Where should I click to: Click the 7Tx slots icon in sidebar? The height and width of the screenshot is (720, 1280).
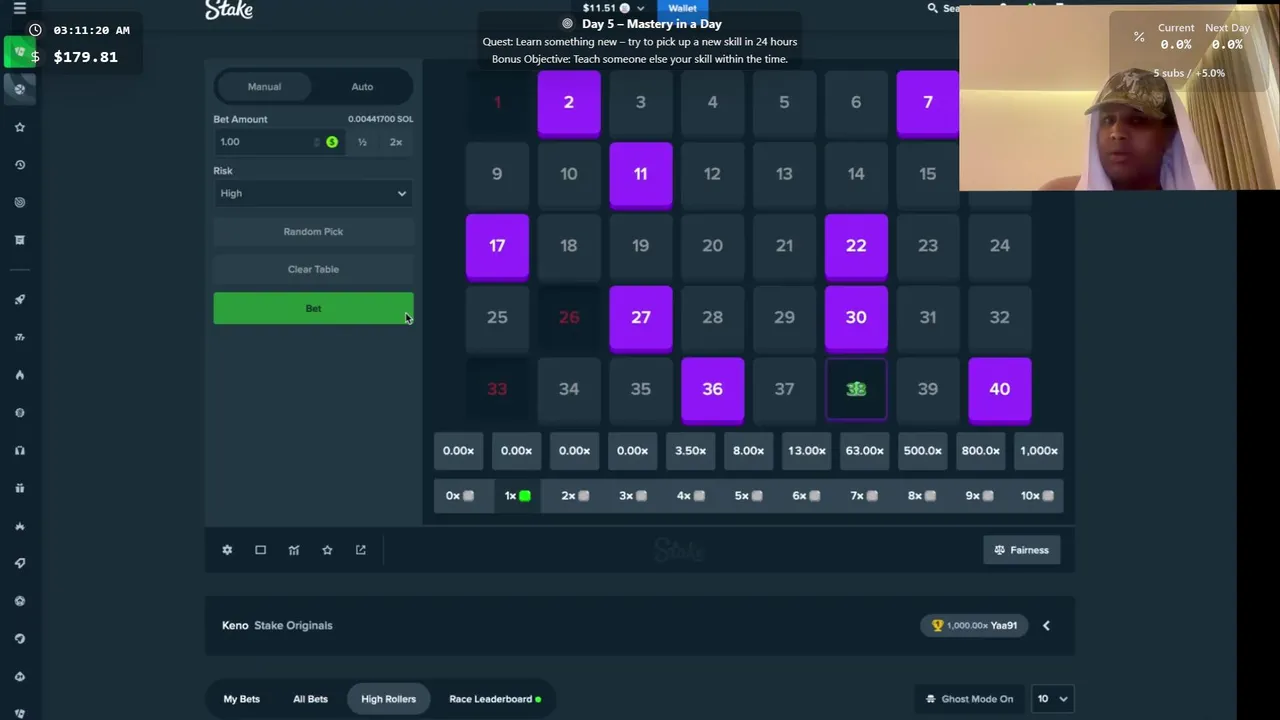click(x=19, y=337)
